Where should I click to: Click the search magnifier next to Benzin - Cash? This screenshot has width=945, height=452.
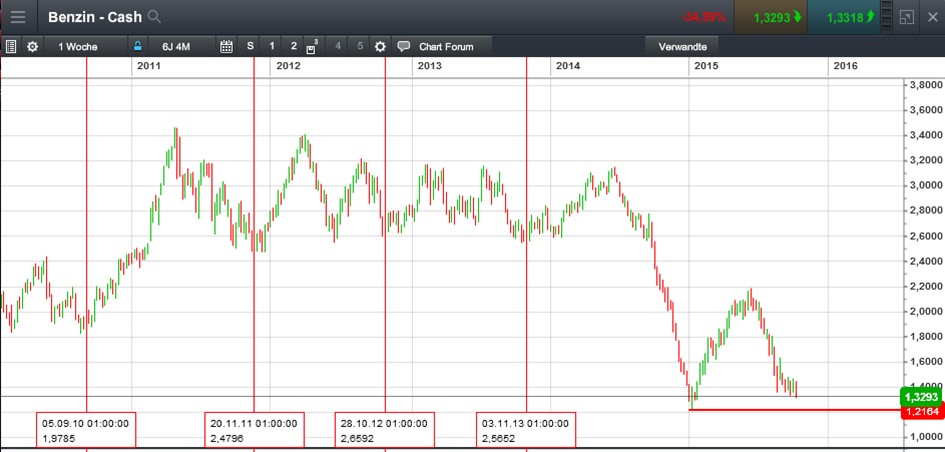[153, 17]
